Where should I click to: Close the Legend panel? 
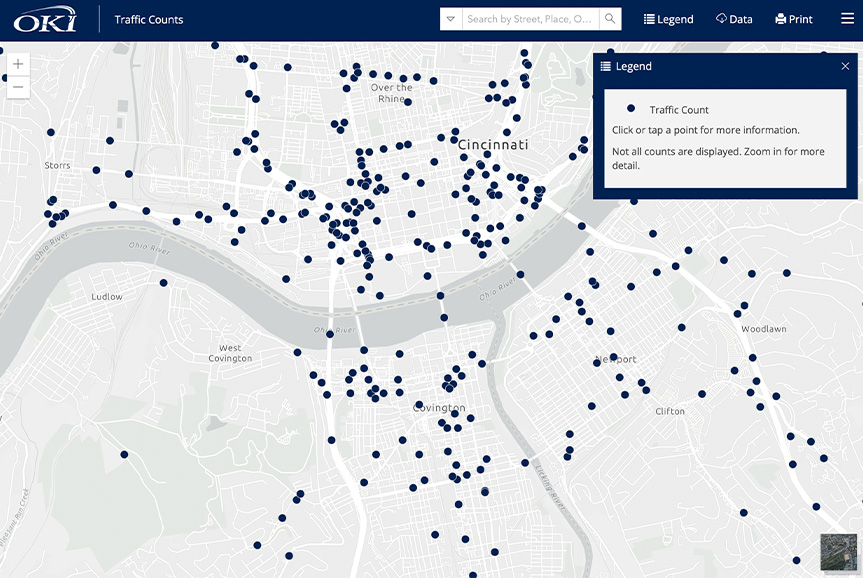pos(845,66)
